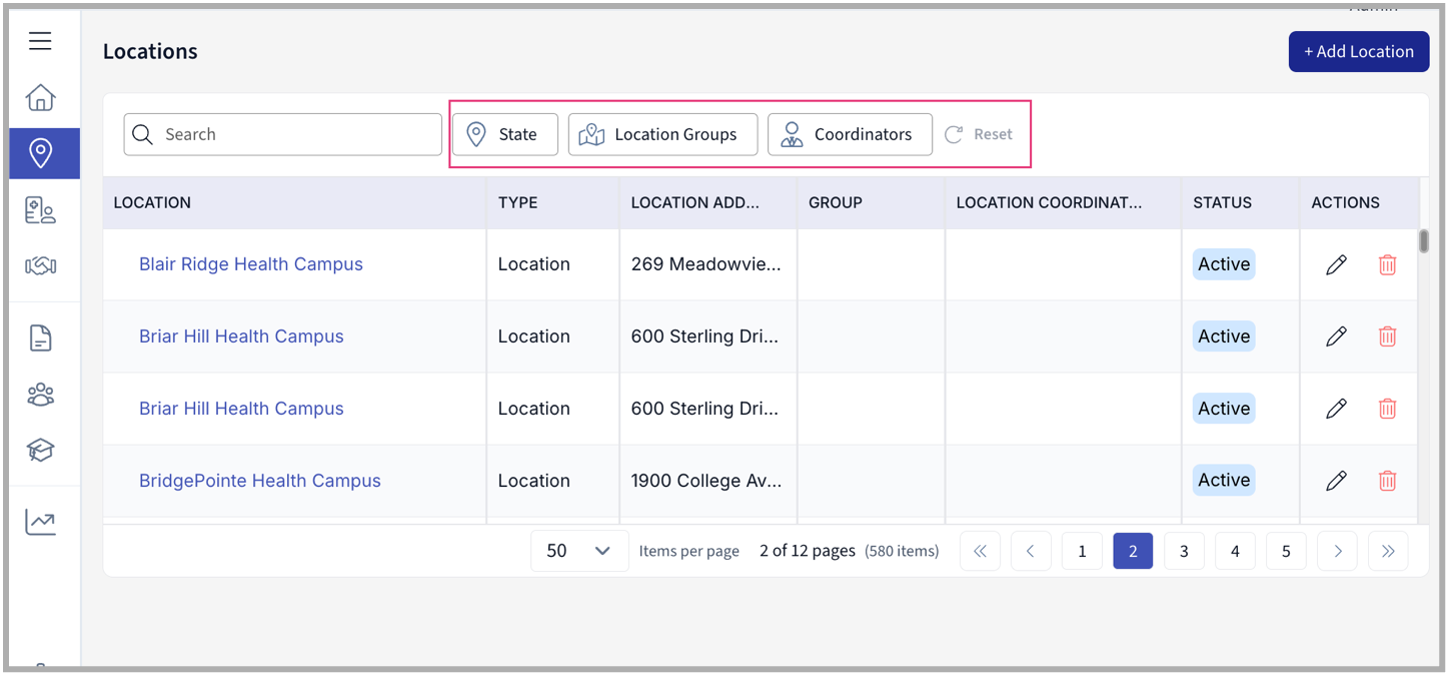The image size is (1451, 678).
Task: Delete BridgePointe Health Campus using trash icon
Action: 1387,481
